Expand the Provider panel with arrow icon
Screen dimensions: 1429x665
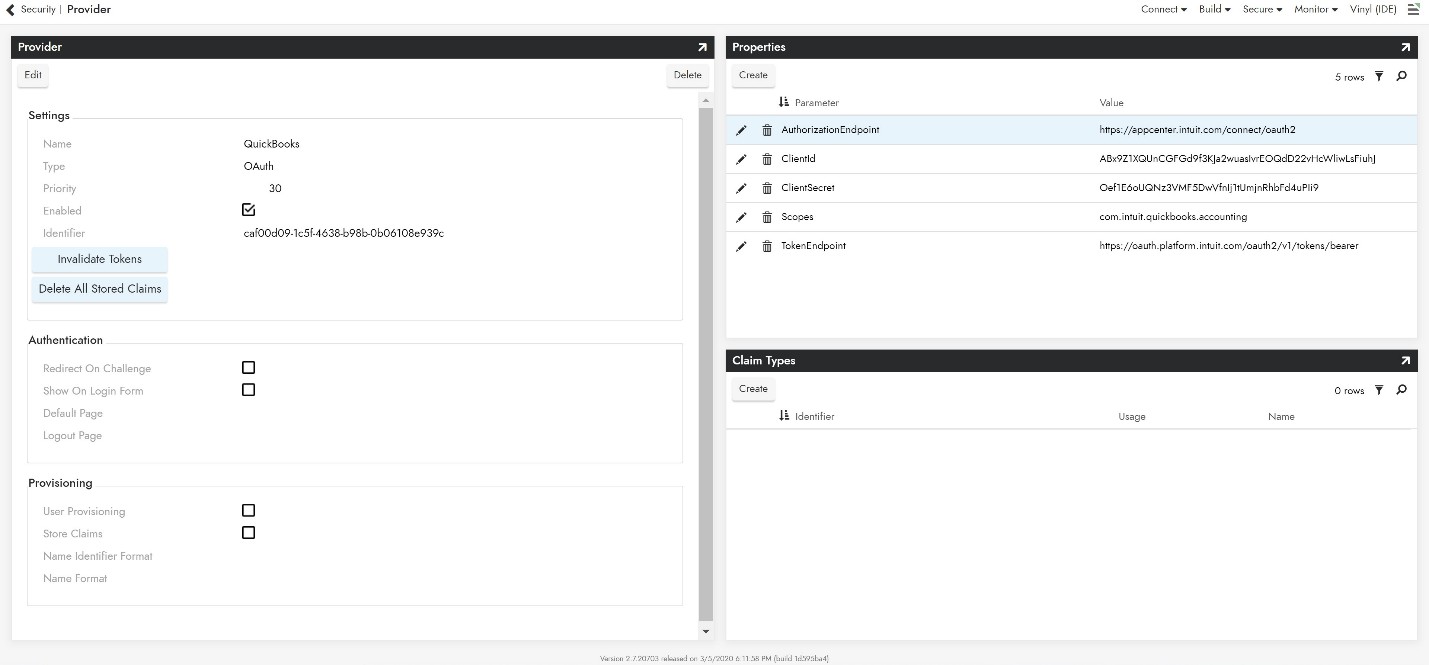click(x=702, y=47)
